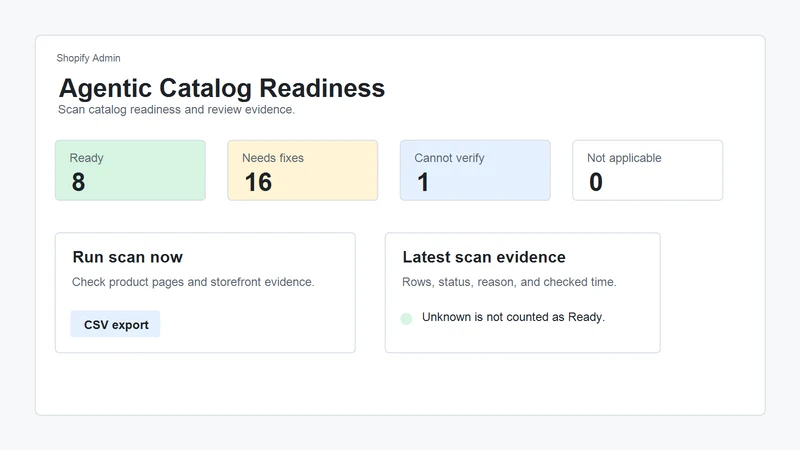Click 'Scan catalog readiness and review evidence.'
This screenshot has height=450, width=800.
pos(176,110)
